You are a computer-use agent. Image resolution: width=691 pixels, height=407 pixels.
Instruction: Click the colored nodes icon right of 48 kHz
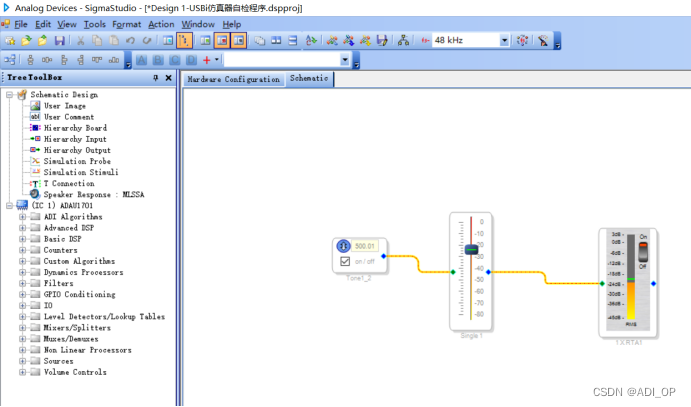522,41
